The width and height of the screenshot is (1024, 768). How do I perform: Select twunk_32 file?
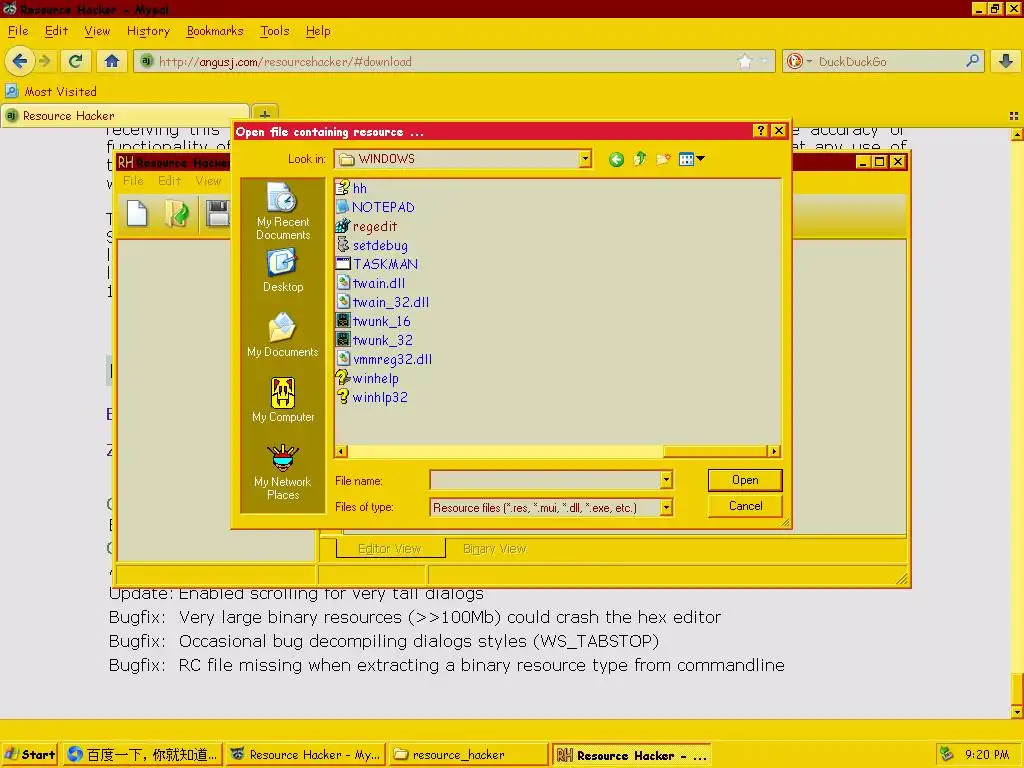374,340
